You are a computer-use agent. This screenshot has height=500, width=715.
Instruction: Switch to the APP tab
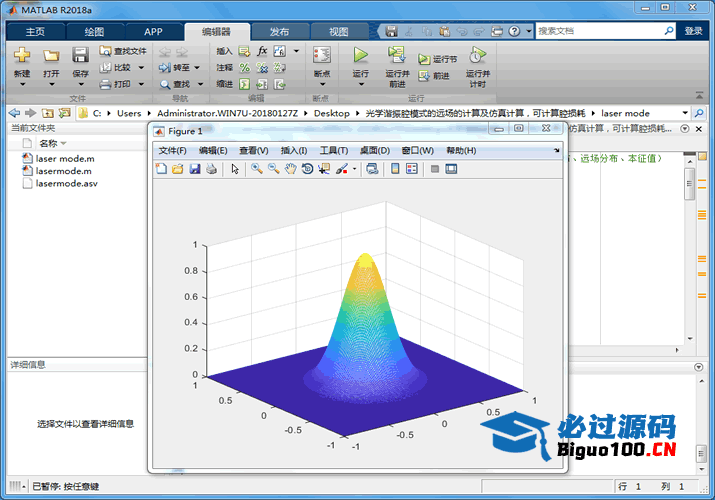click(153, 31)
